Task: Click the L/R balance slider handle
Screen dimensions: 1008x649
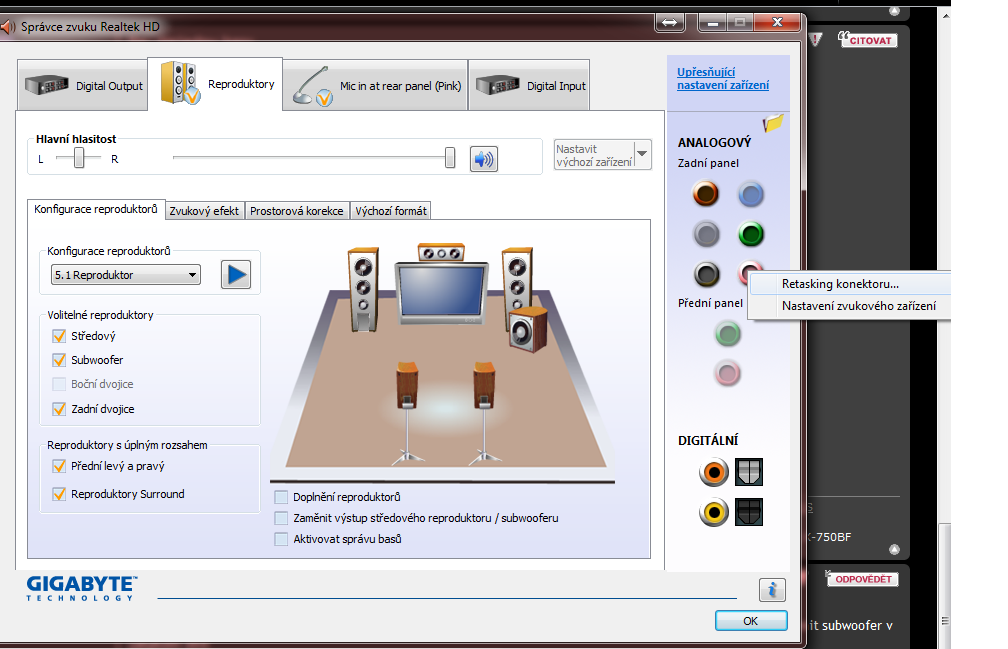Action: [78, 157]
